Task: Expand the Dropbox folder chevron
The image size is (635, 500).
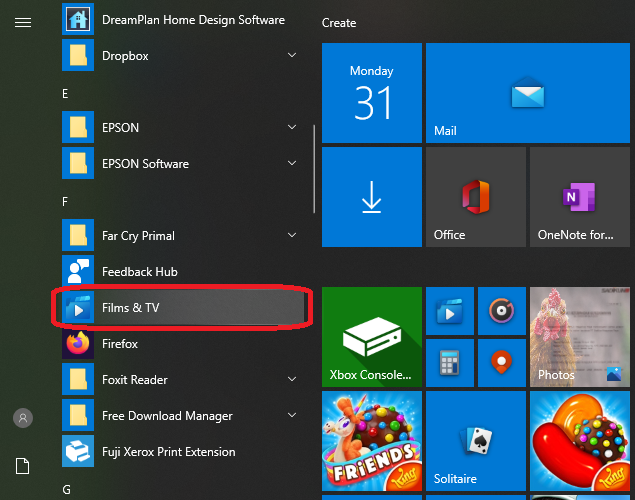Action: (x=292, y=55)
